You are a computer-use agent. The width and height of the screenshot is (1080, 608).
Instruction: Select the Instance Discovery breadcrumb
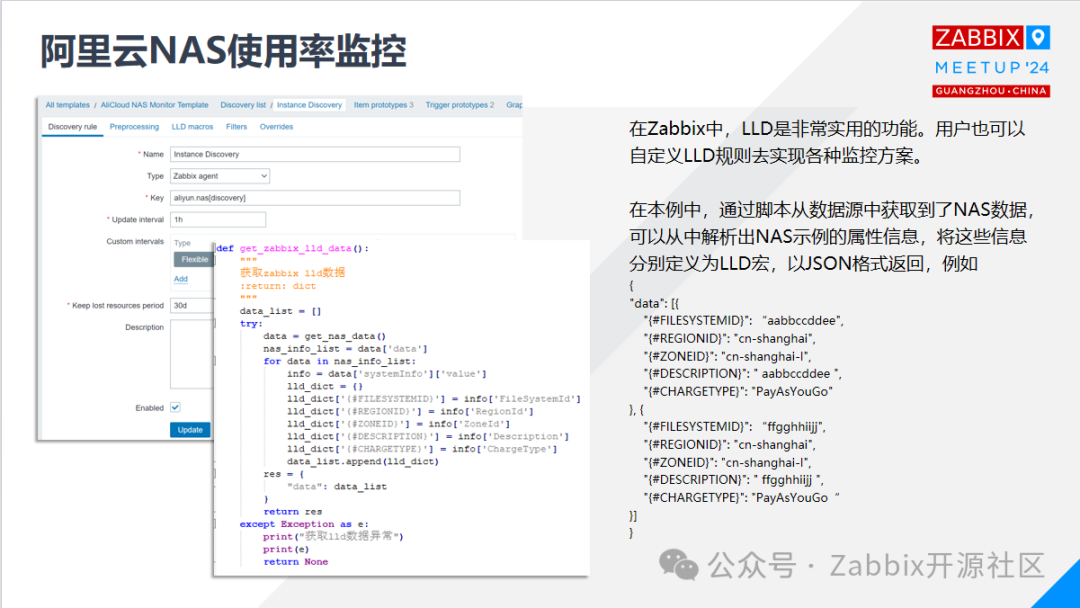coord(309,105)
